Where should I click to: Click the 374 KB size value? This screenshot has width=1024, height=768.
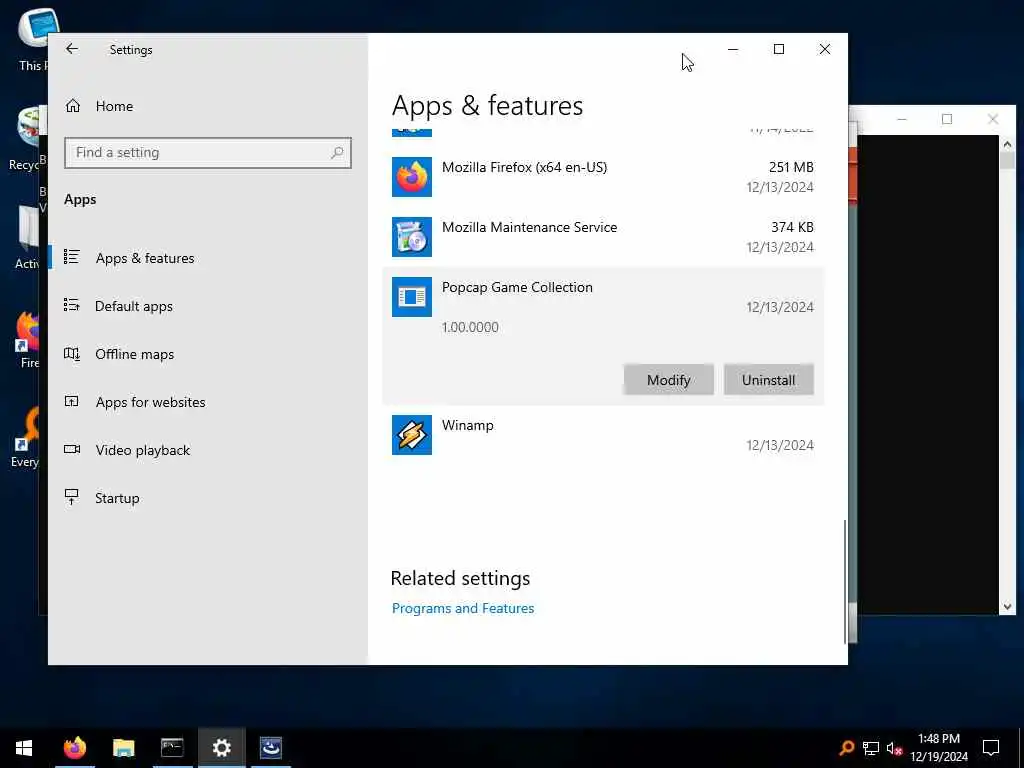pyautogui.click(x=792, y=227)
